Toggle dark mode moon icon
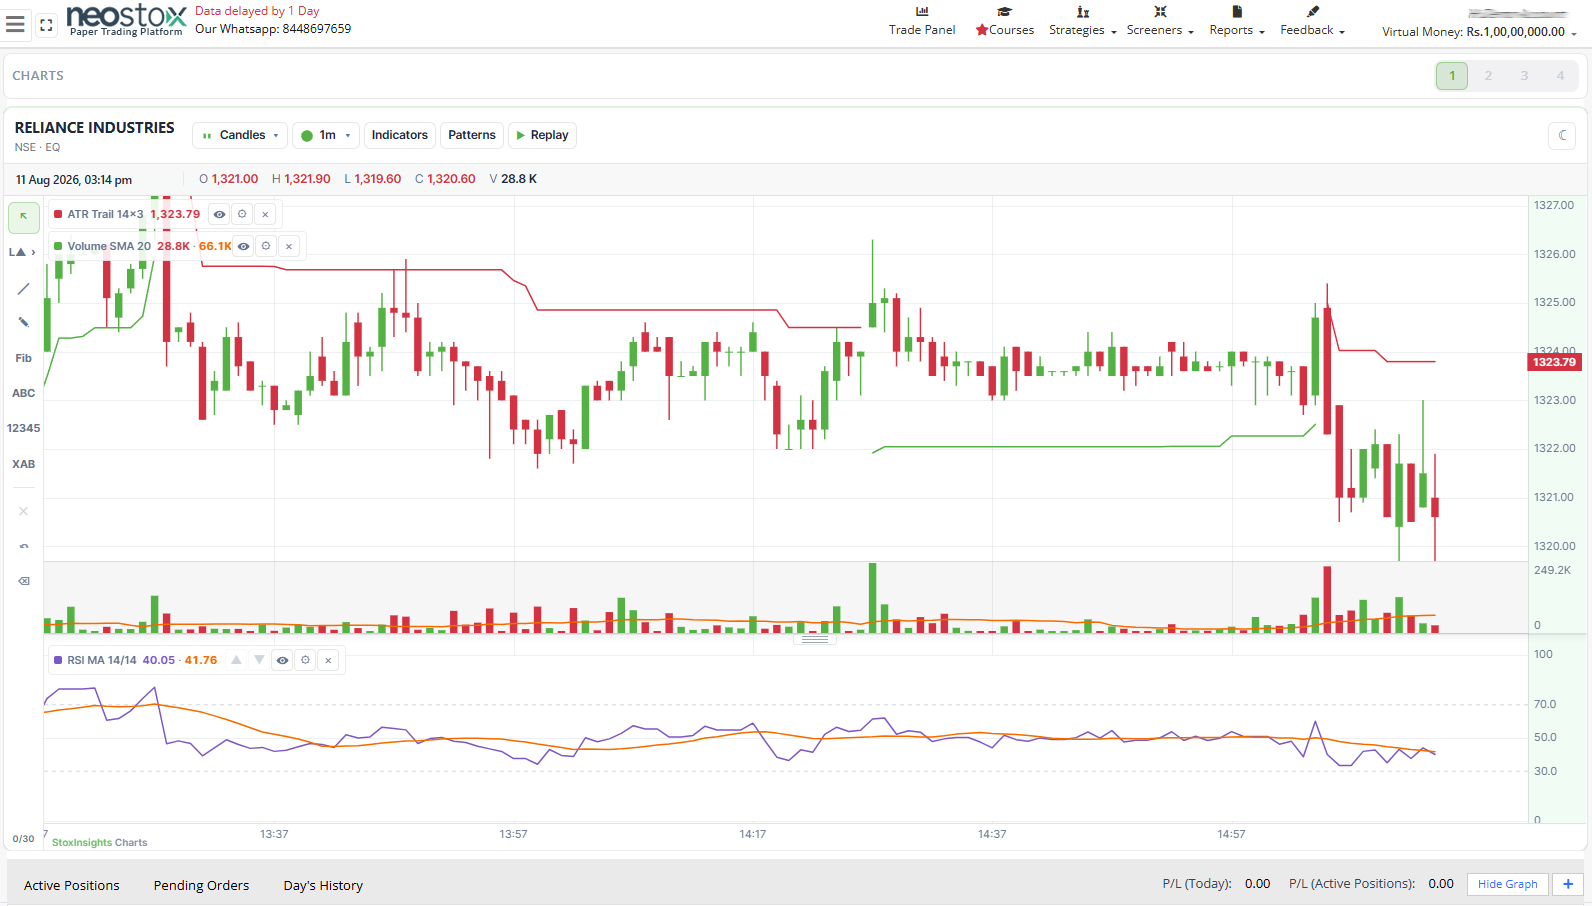The height and width of the screenshot is (906, 1592). click(1562, 135)
